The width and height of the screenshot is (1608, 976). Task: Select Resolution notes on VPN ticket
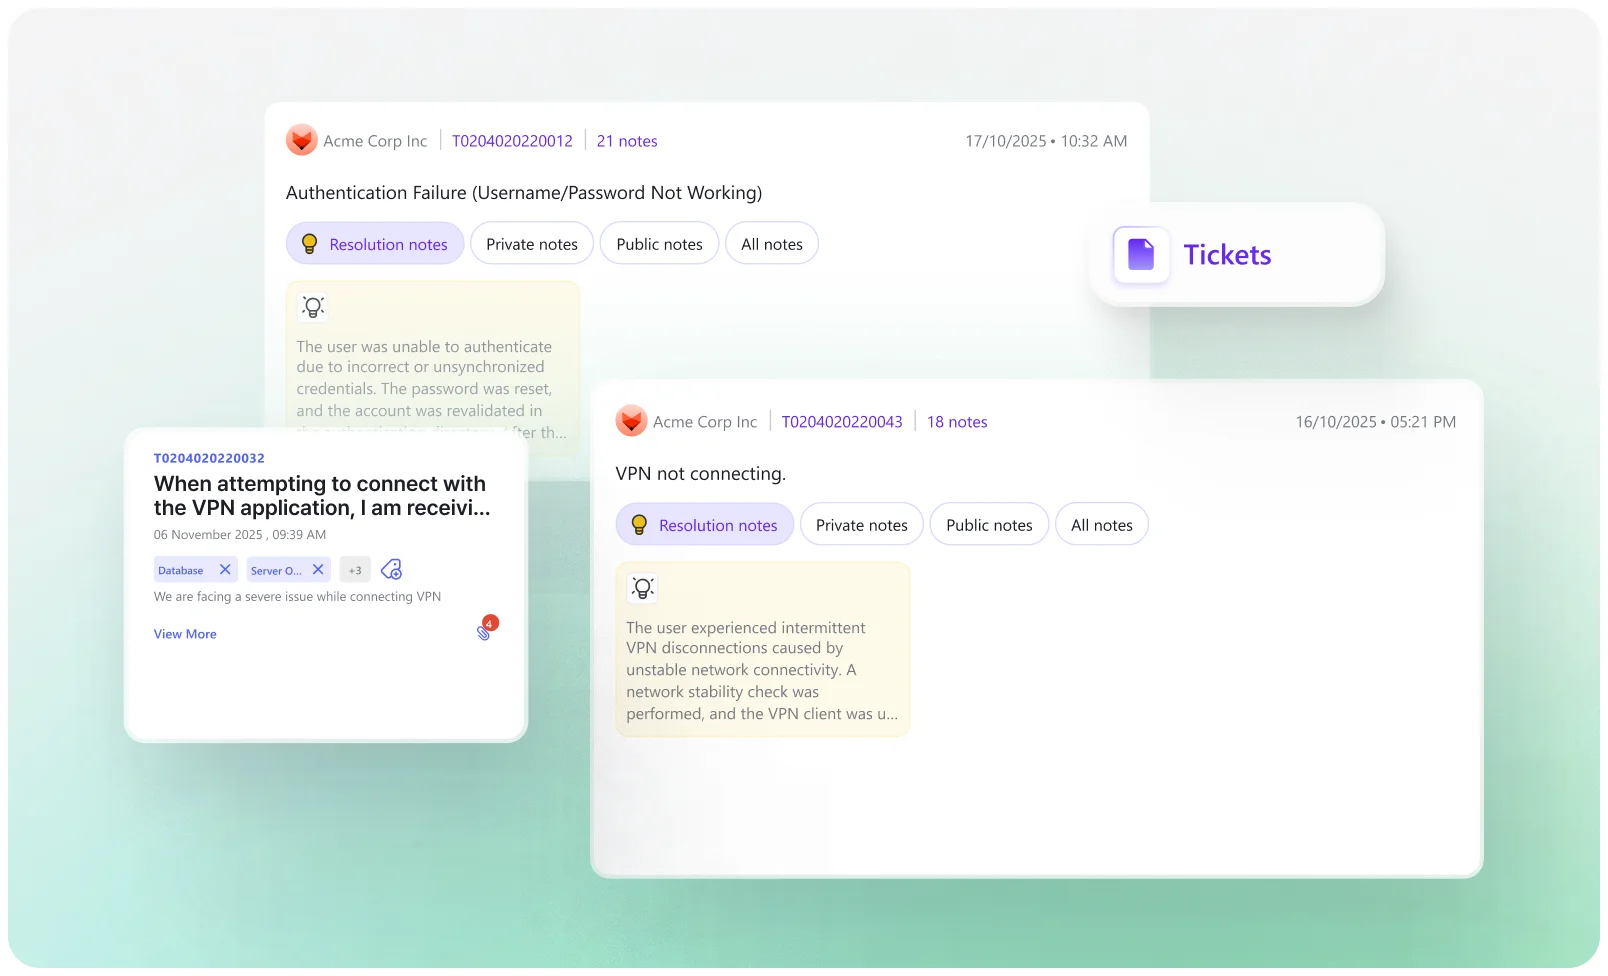pyautogui.click(x=705, y=525)
